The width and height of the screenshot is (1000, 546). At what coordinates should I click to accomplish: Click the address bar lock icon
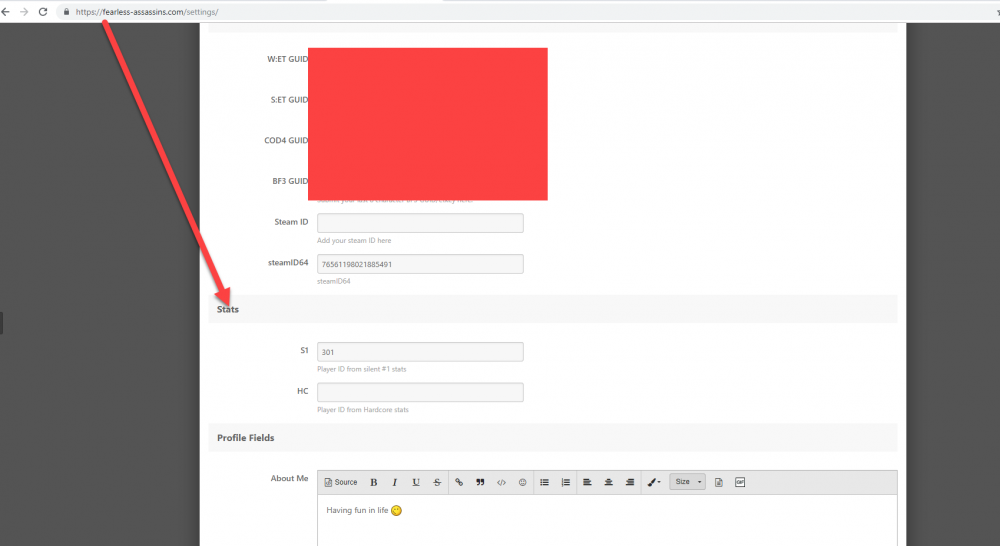[66, 11]
